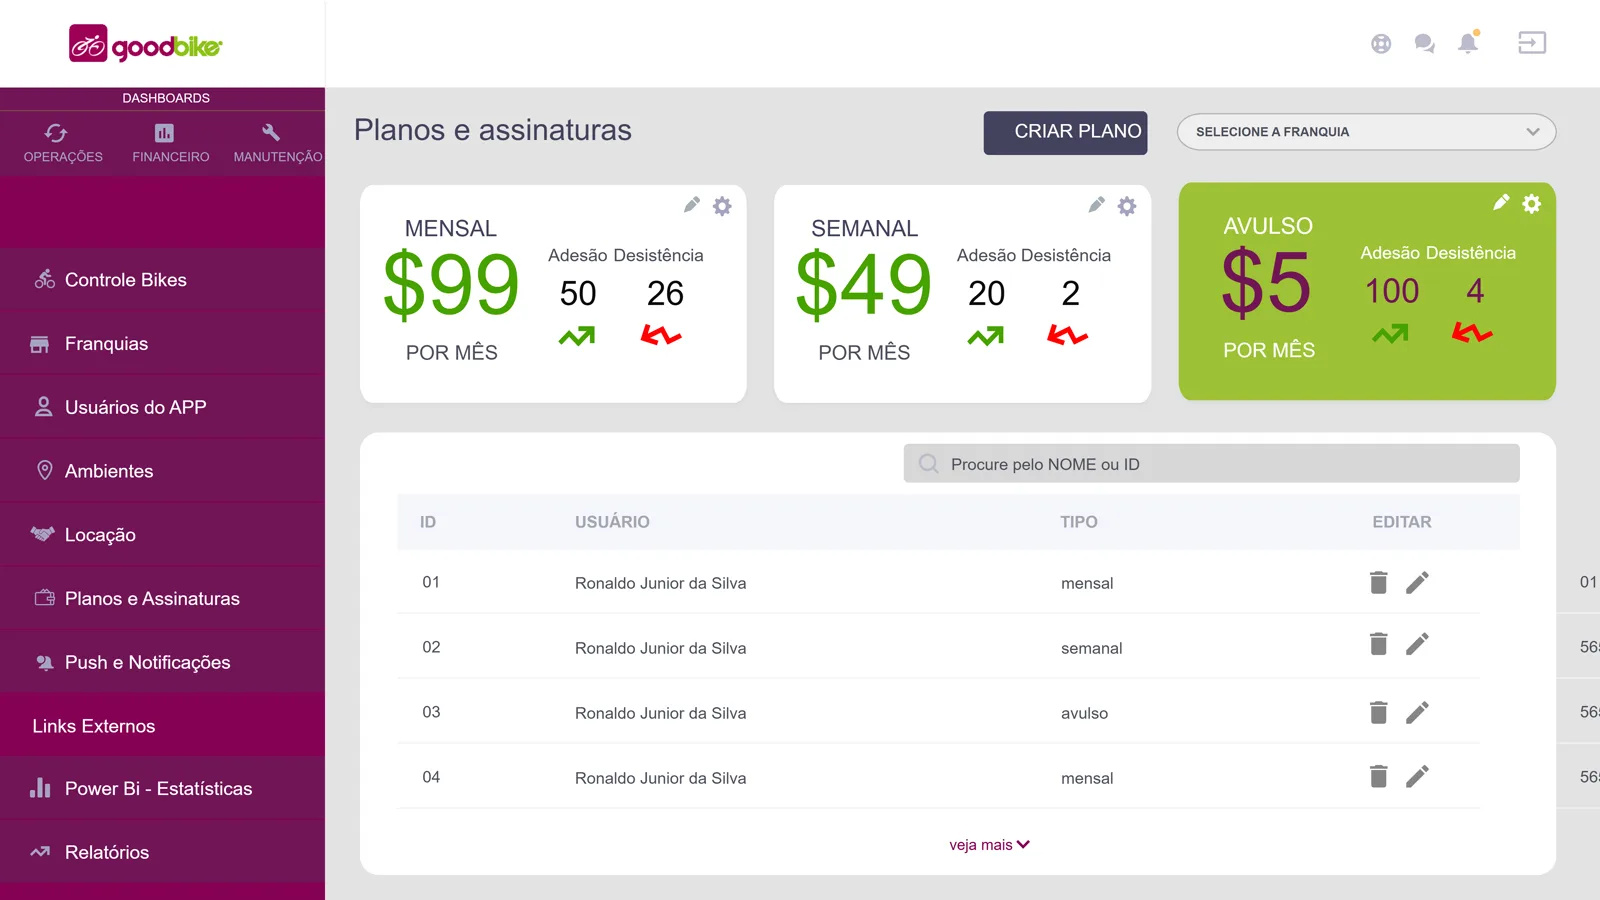The image size is (1600, 900).
Task: Open AVULSO plan settings gear
Action: (1532, 204)
